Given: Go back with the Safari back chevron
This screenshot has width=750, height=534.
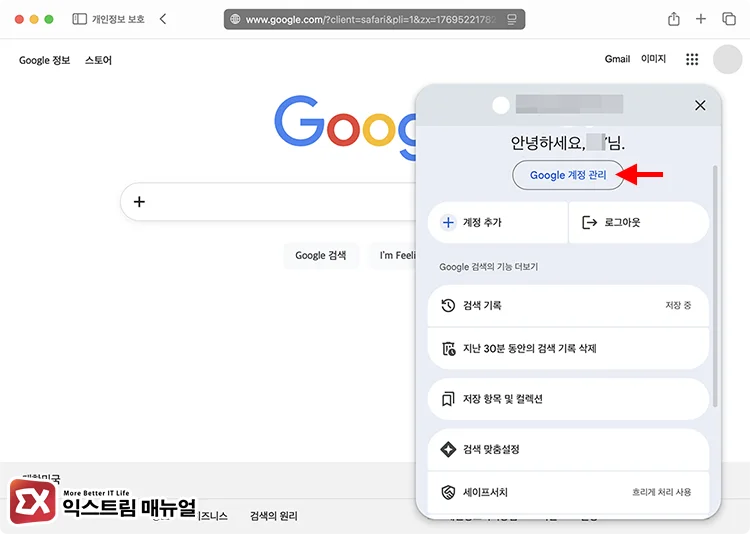Looking at the screenshot, I should pos(163,19).
